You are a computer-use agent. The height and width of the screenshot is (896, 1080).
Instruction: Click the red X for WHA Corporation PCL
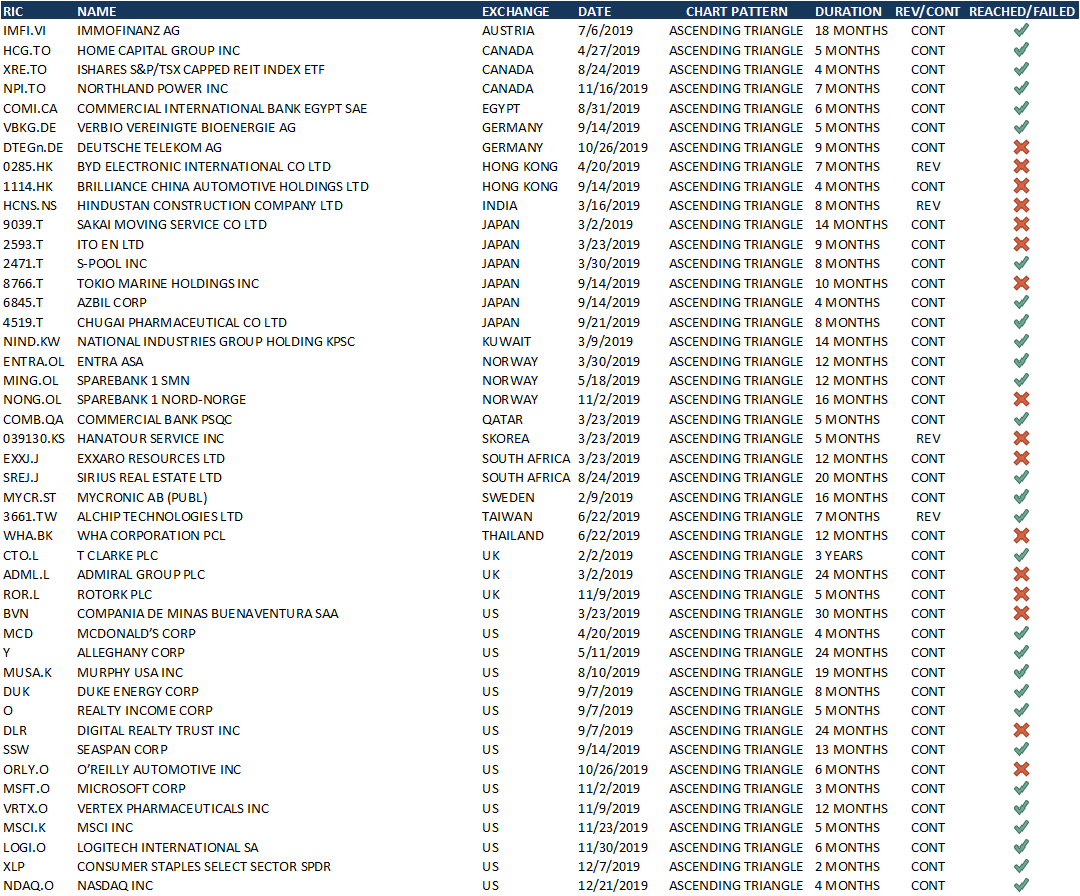[1021, 536]
